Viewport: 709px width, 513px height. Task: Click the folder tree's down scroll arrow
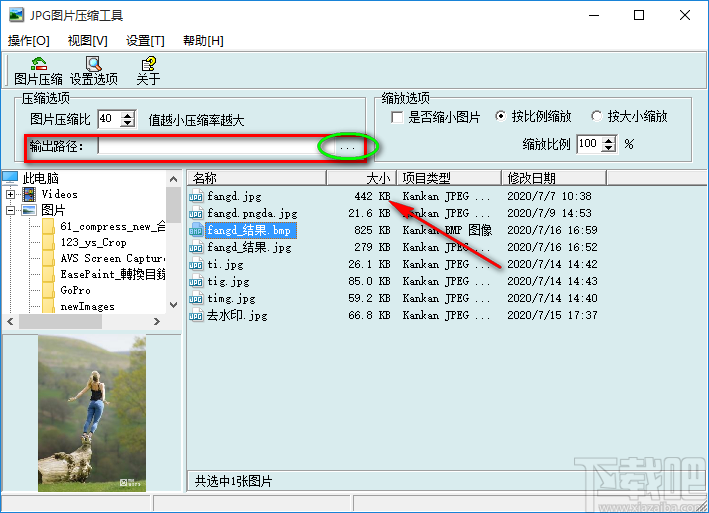(x=174, y=305)
